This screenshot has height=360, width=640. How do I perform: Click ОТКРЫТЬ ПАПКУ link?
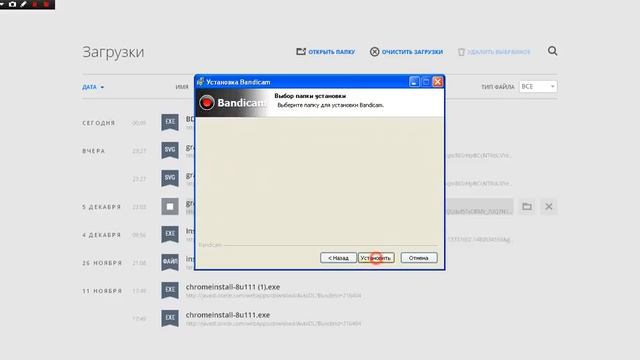[x=331, y=52]
